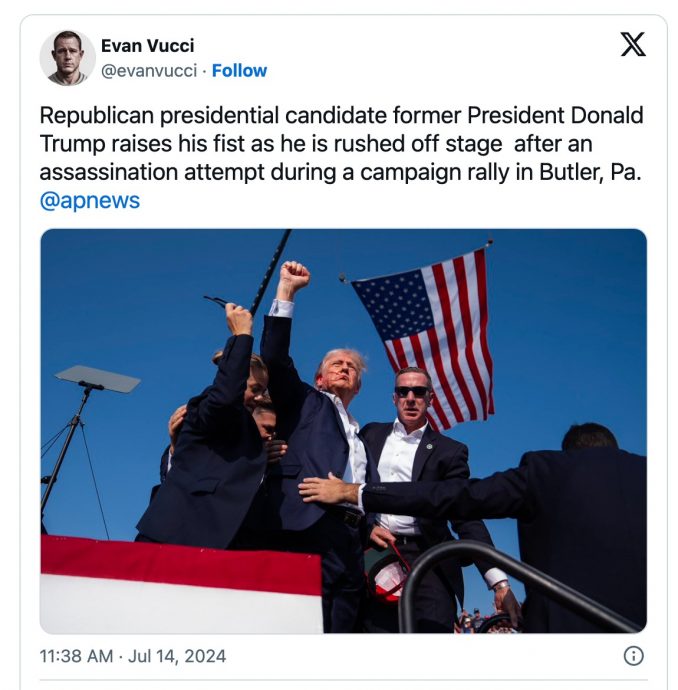
Task: Click the @evanvucci handle
Action: point(149,71)
